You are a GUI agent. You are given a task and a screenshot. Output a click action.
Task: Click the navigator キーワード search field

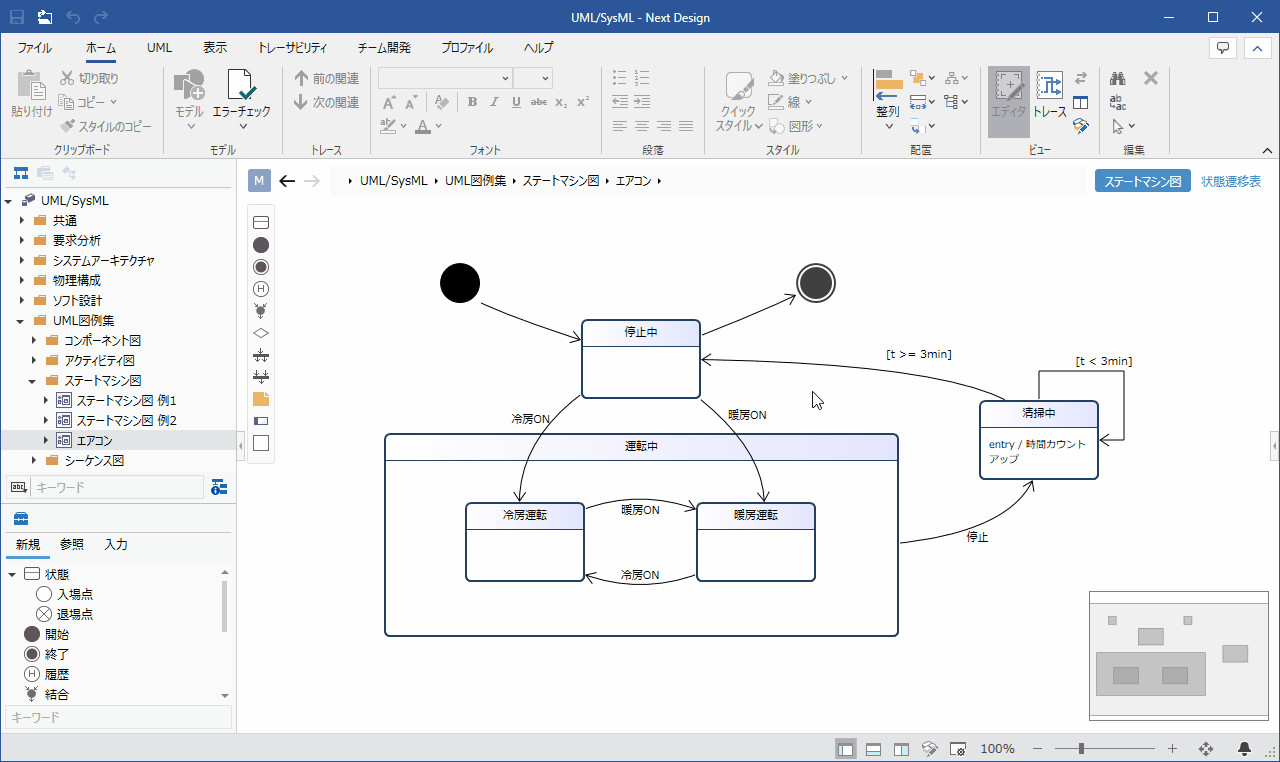coord(117,487)
